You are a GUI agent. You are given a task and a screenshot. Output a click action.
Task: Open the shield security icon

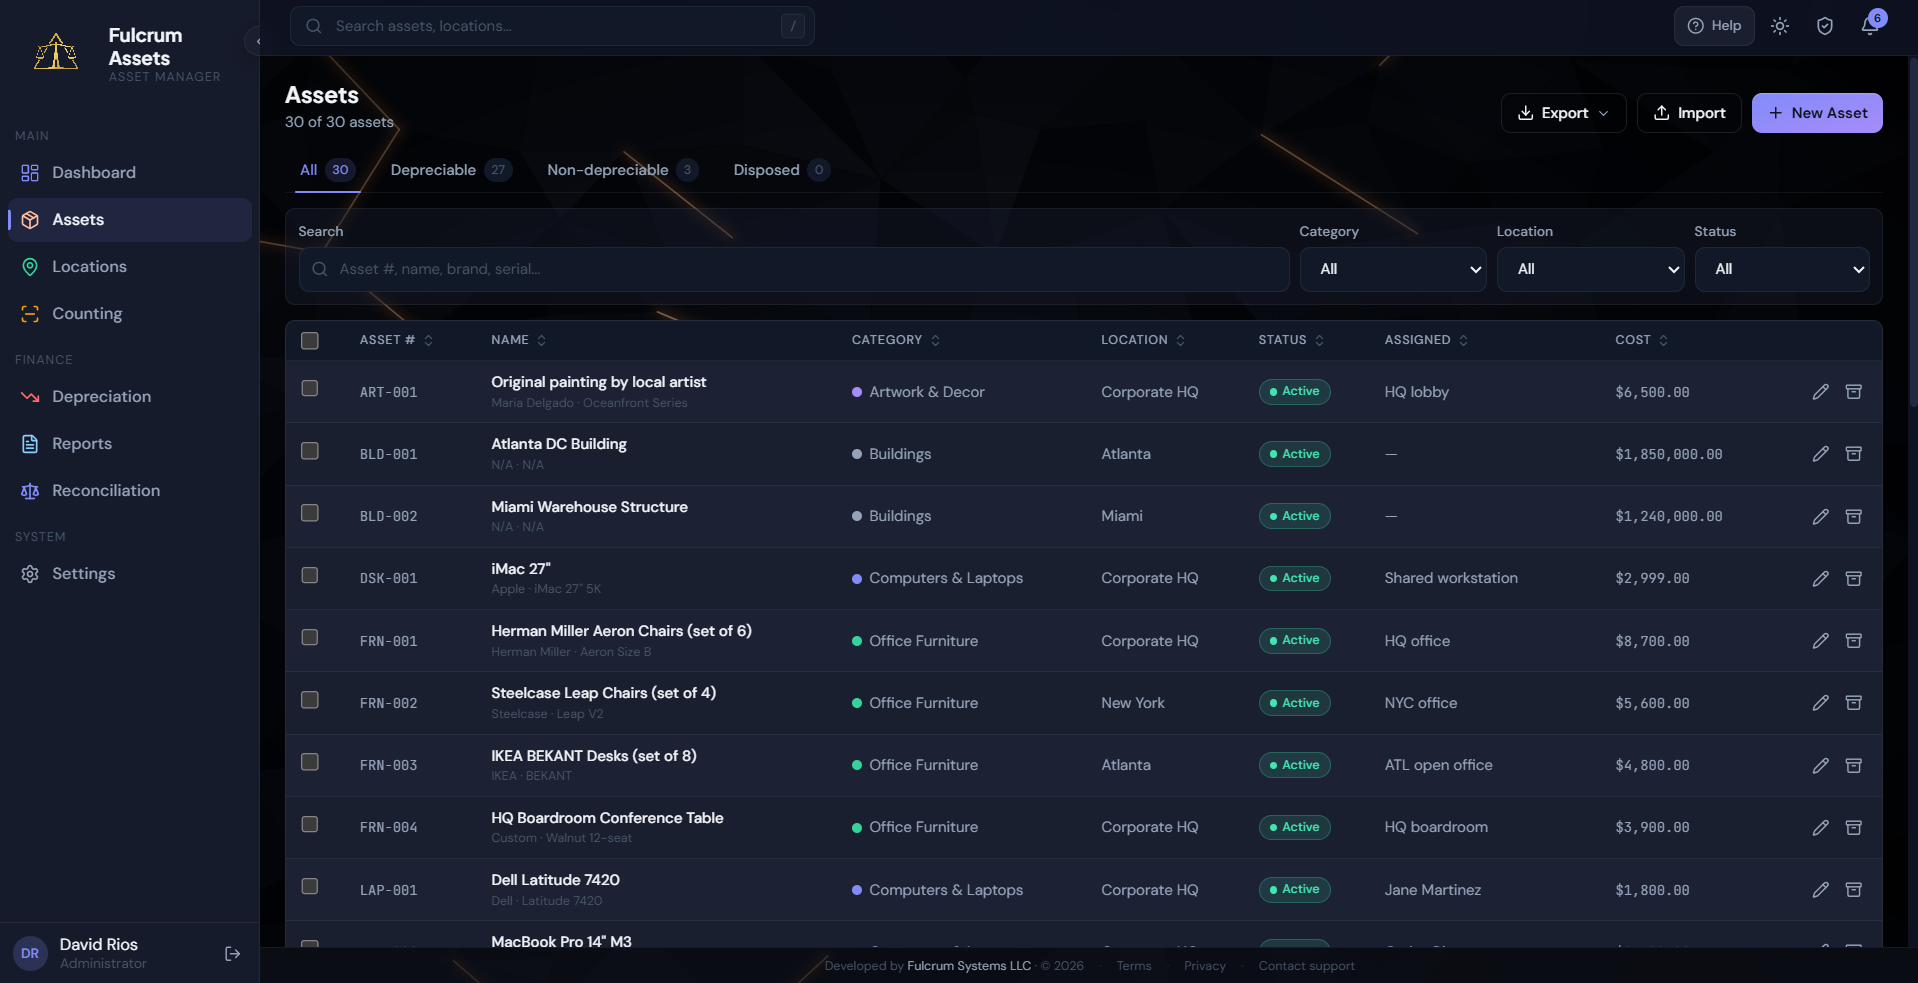pyautogui.click(x=1824, y=26)
